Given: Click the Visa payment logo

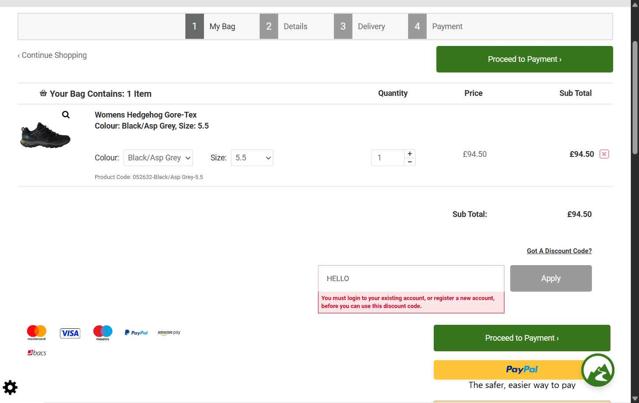Looking at the screenshot, I should point(70,333).
